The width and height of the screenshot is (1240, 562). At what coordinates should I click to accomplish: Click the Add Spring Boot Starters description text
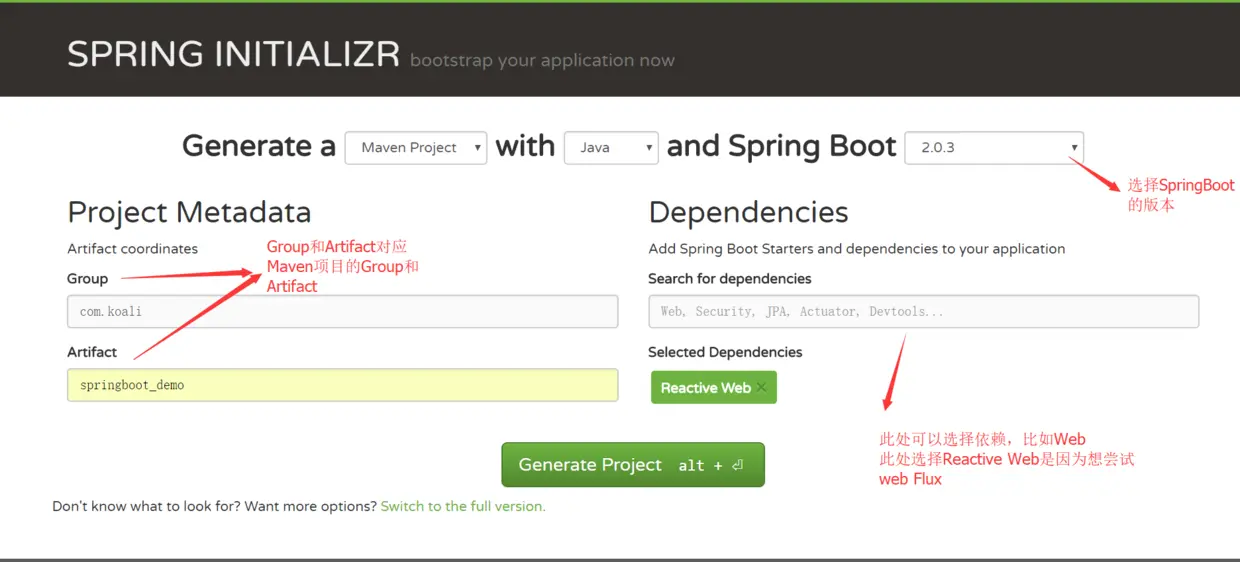tap(857, 248)
